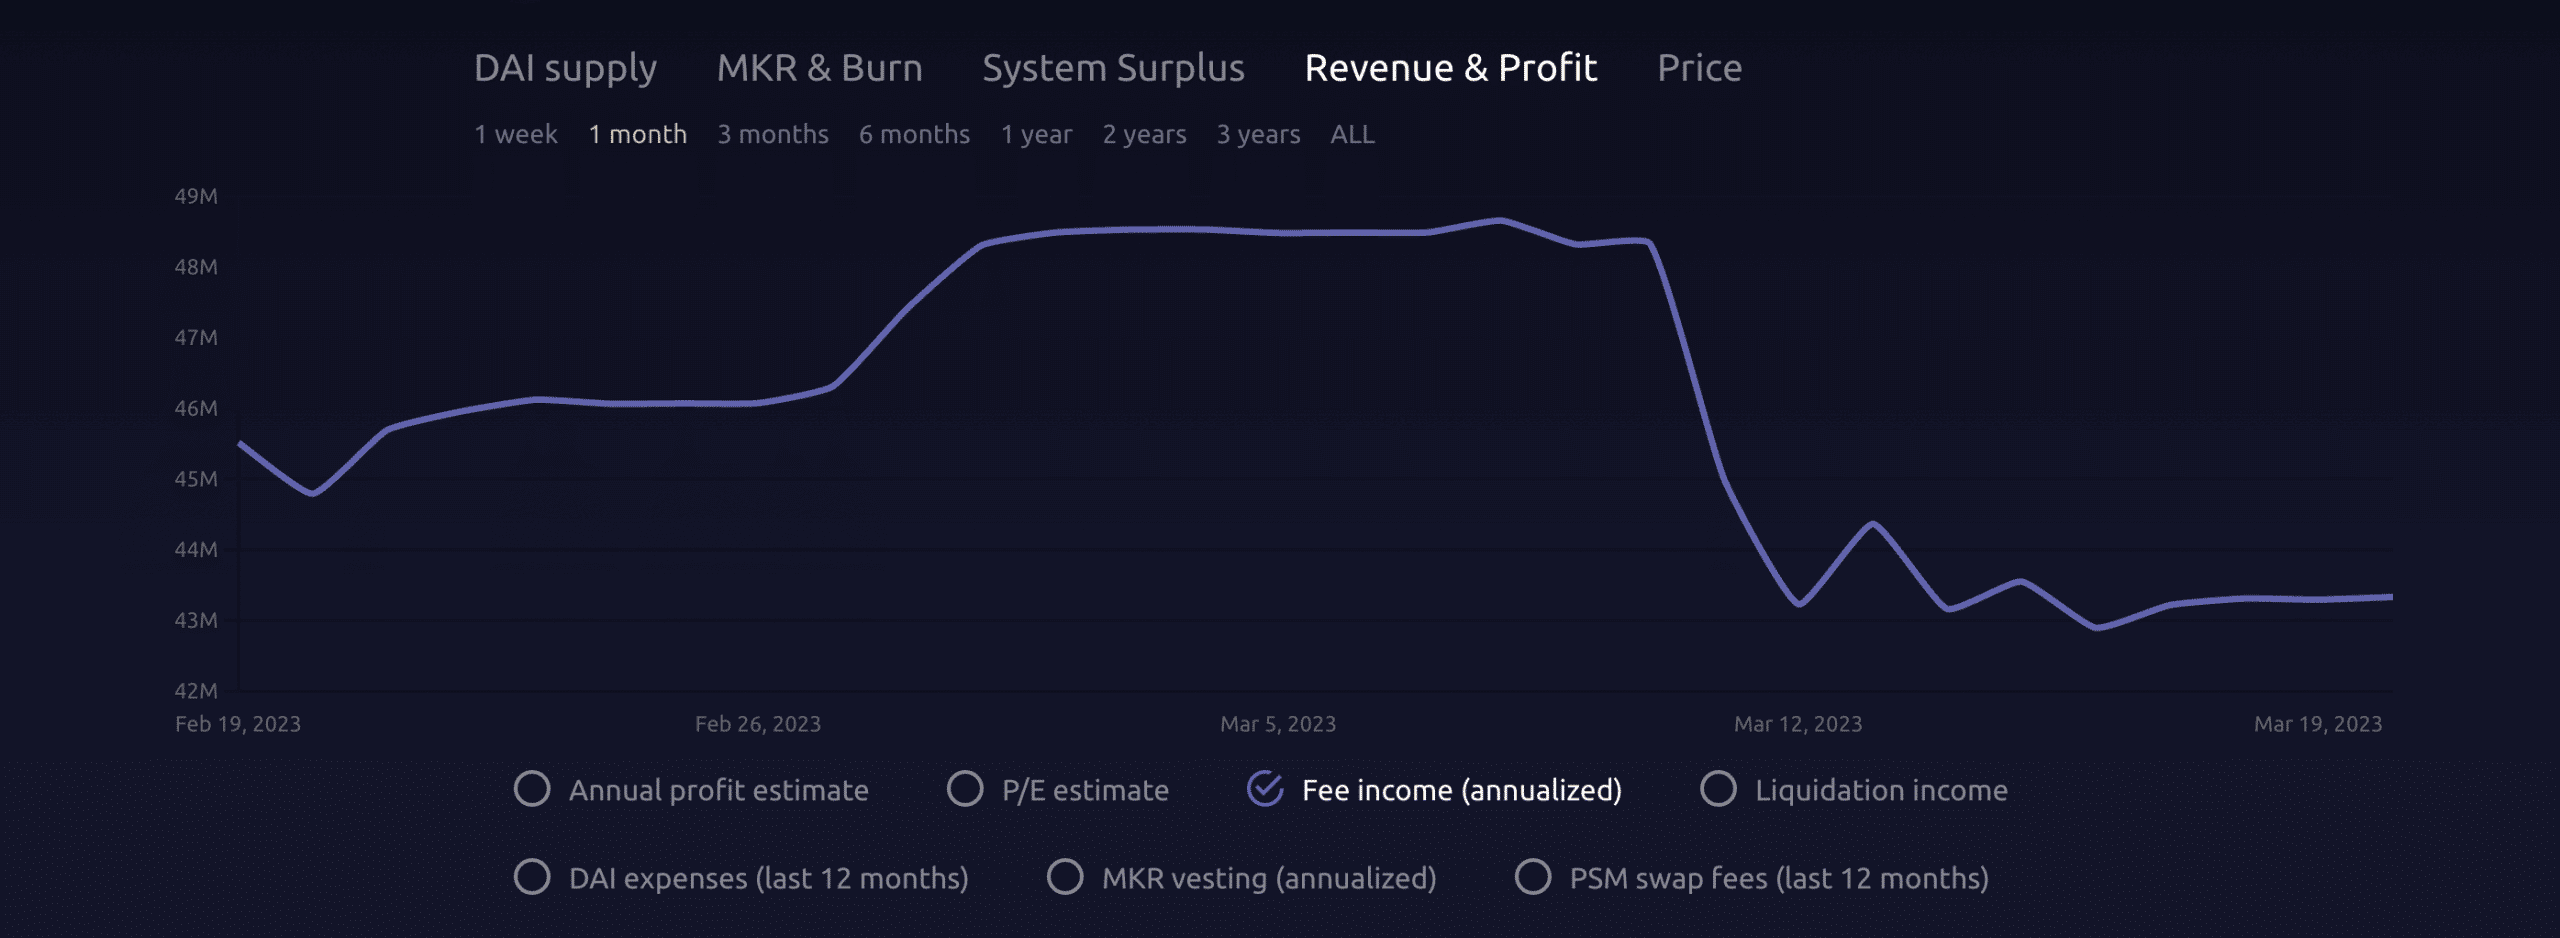Click the Fee income (annualized) checkmark icon
The height and width of the screenshot is (938, 2560).
tap(1265, 789)
